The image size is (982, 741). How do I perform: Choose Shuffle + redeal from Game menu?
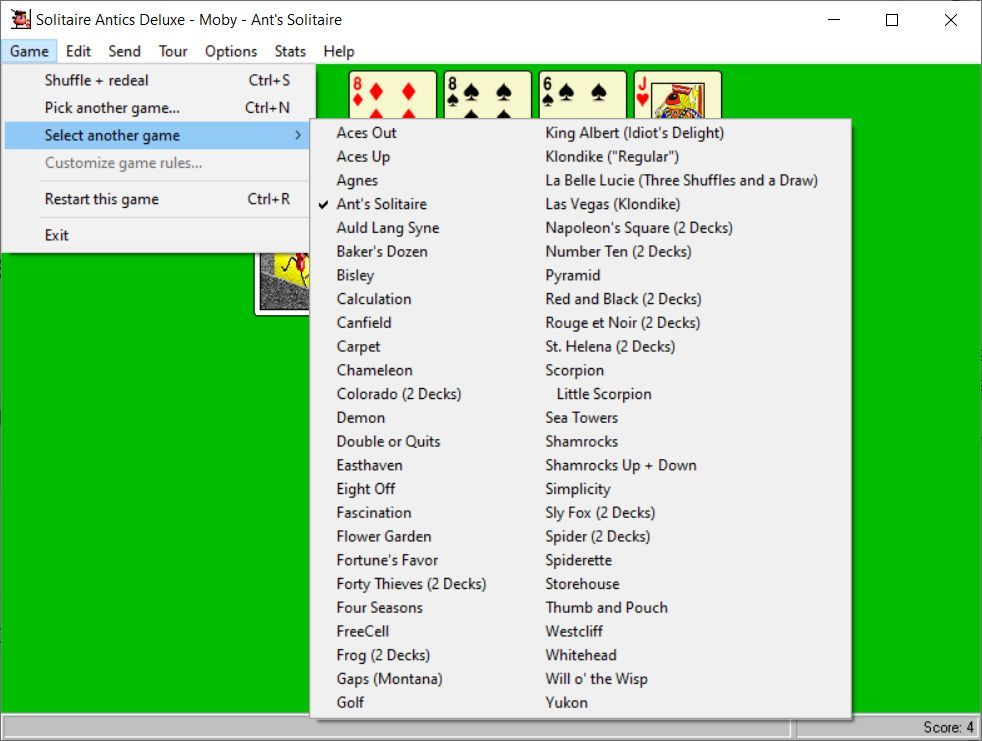coord(97,80)
